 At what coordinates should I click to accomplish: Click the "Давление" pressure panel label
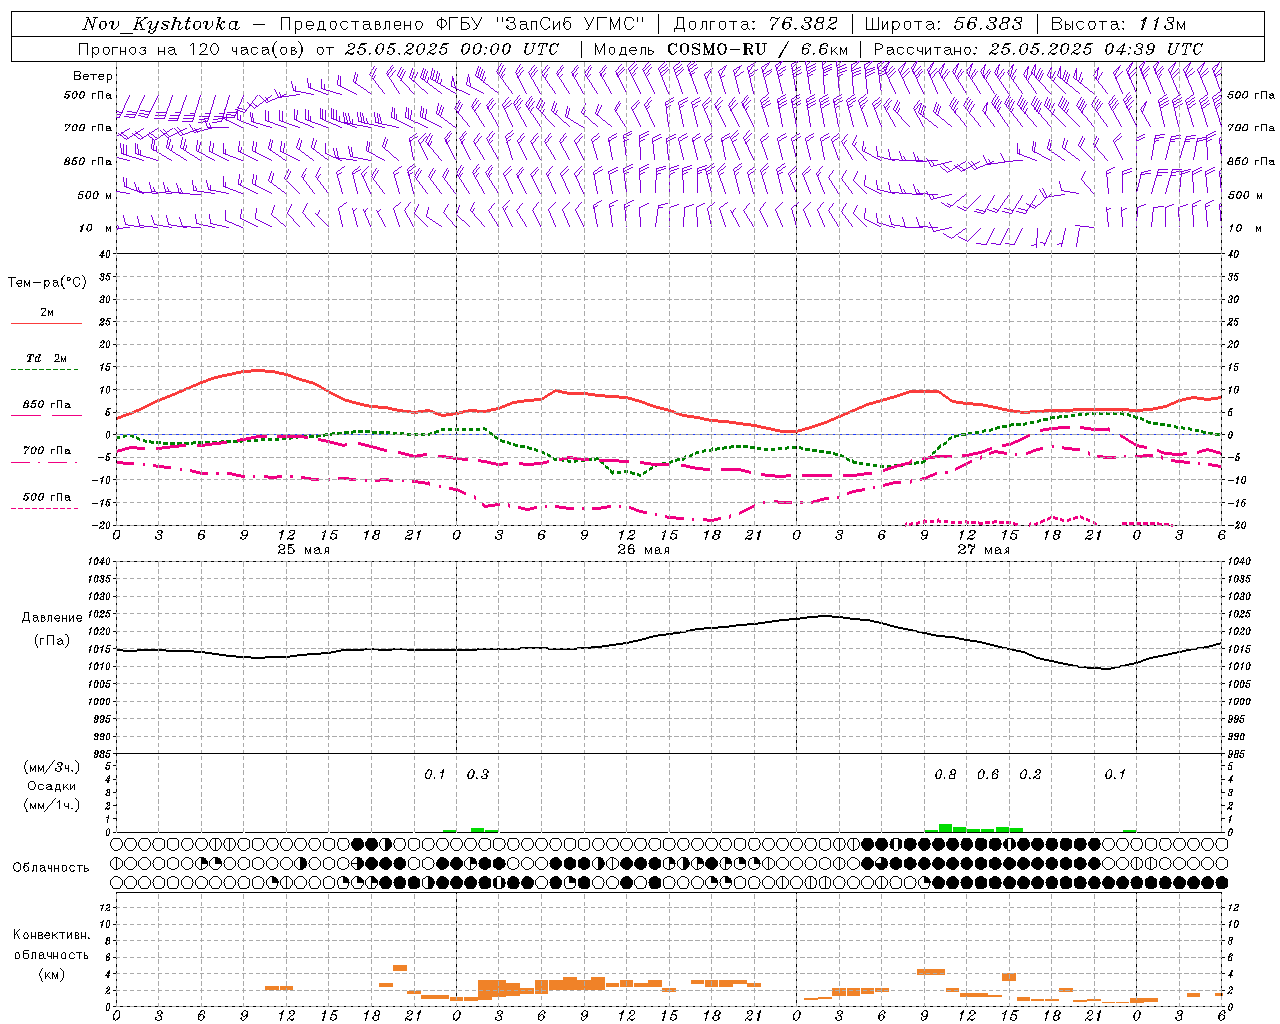click(52, 618)
